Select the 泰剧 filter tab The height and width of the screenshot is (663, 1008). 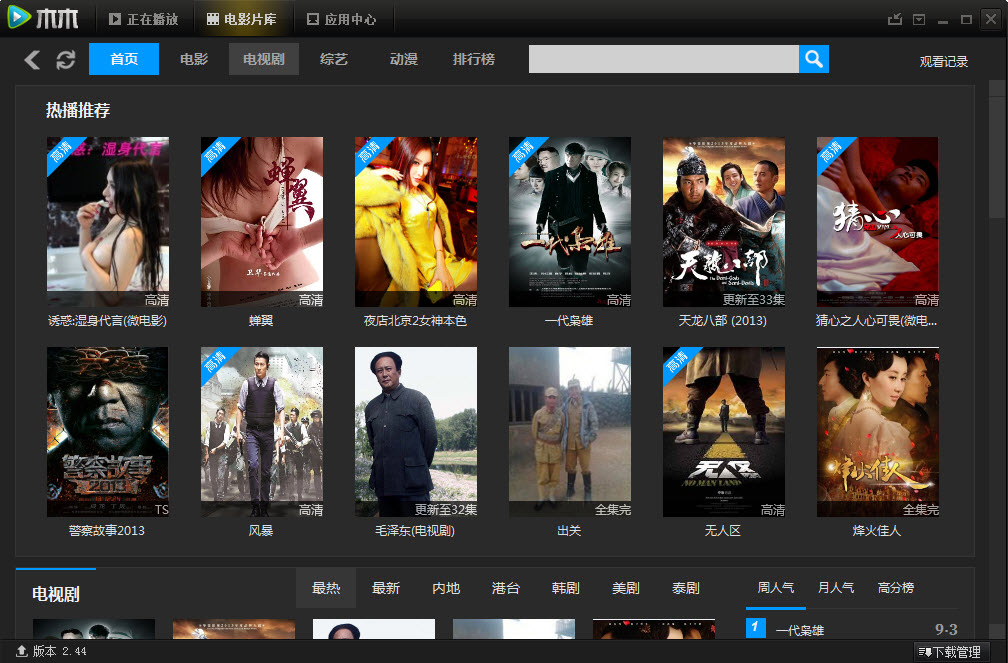coord(685,588)
